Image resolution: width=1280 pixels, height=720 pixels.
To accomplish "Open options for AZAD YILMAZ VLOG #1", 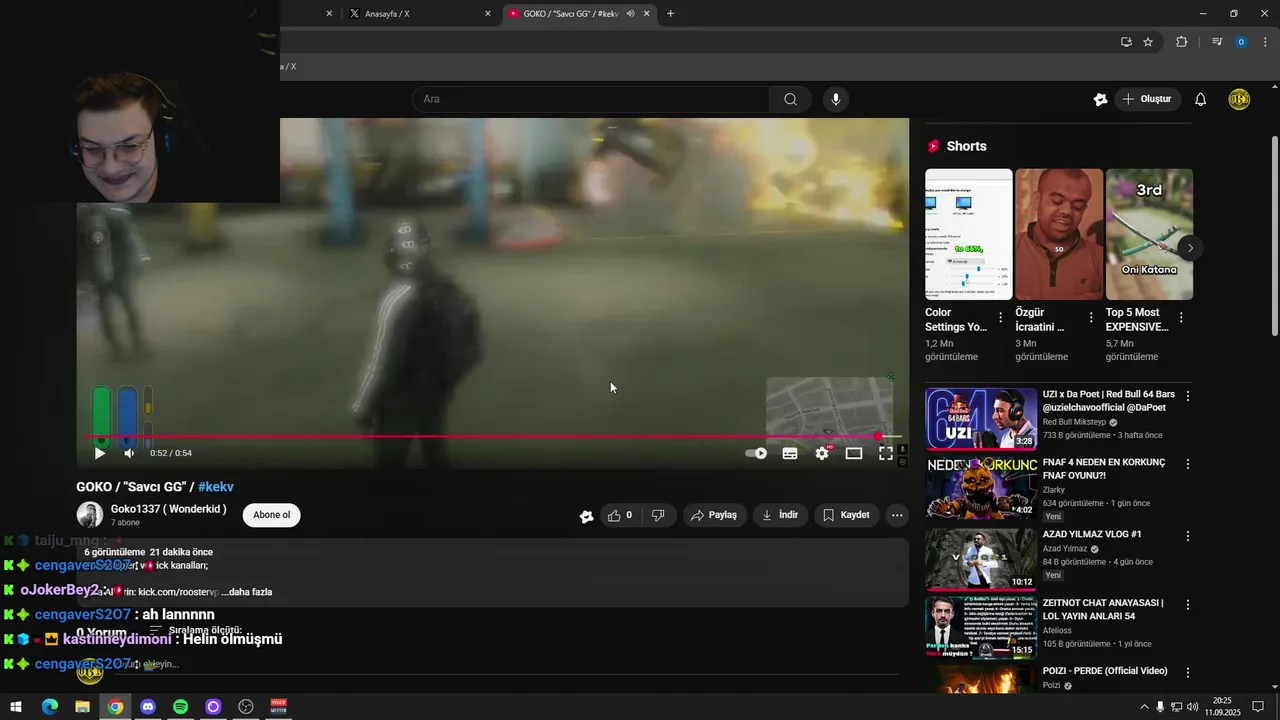I will point(1188,536).
